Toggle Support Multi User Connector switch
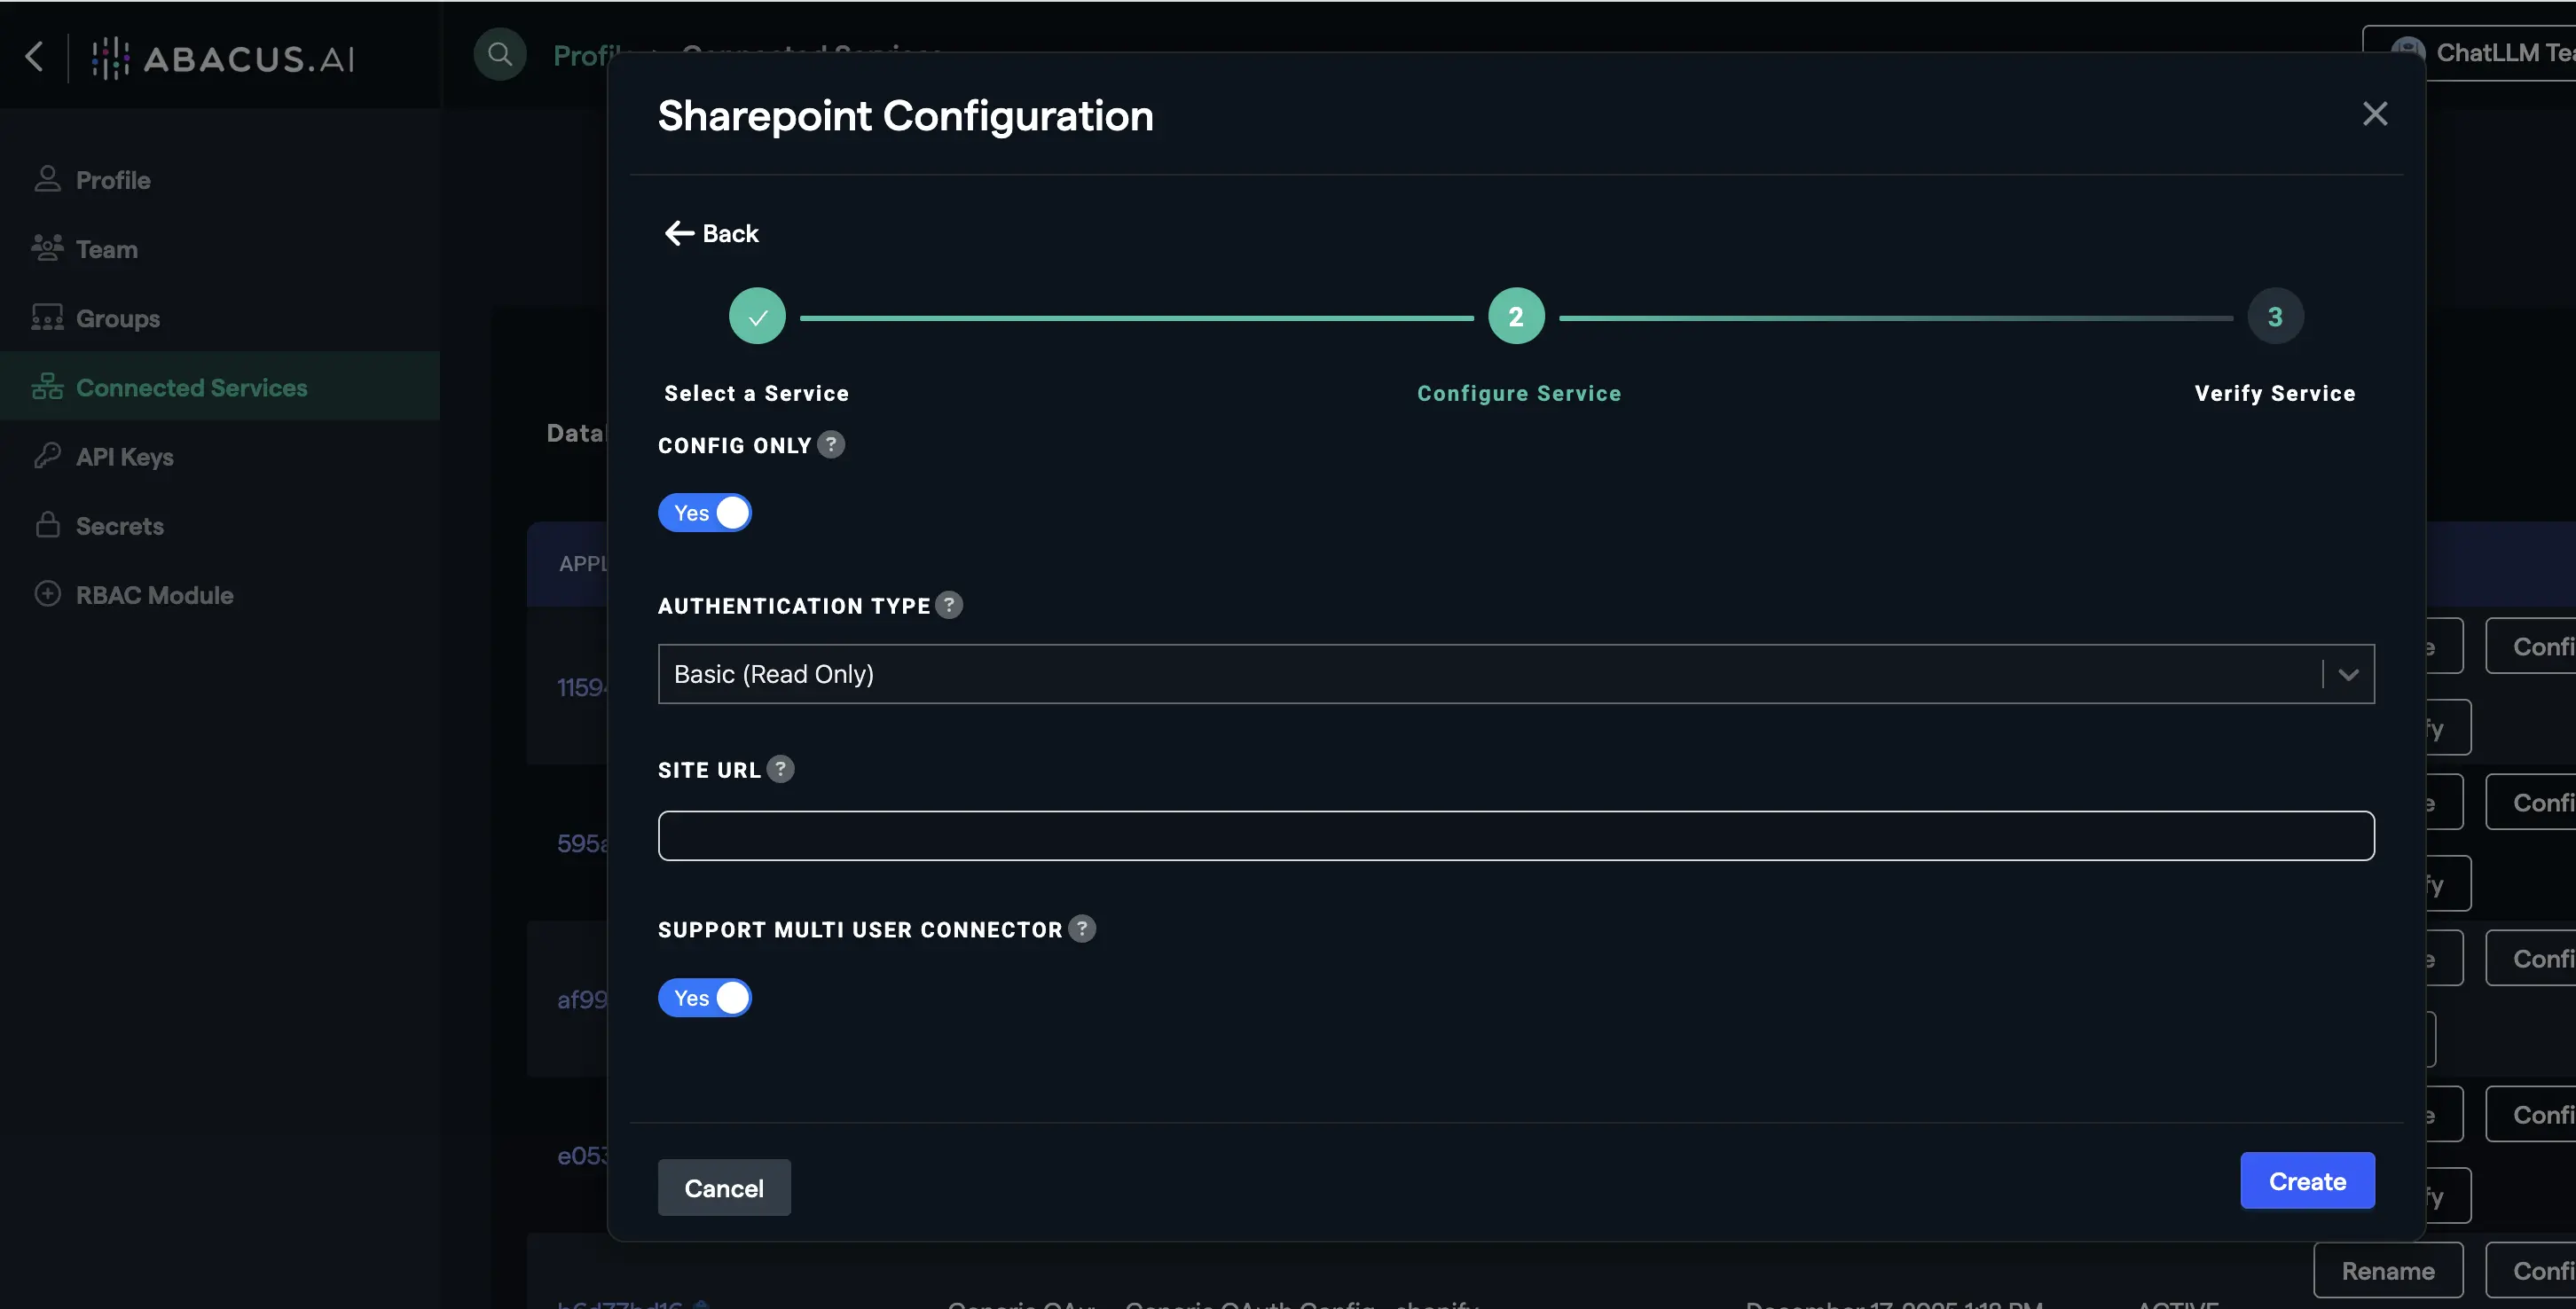 click(704, 998)
